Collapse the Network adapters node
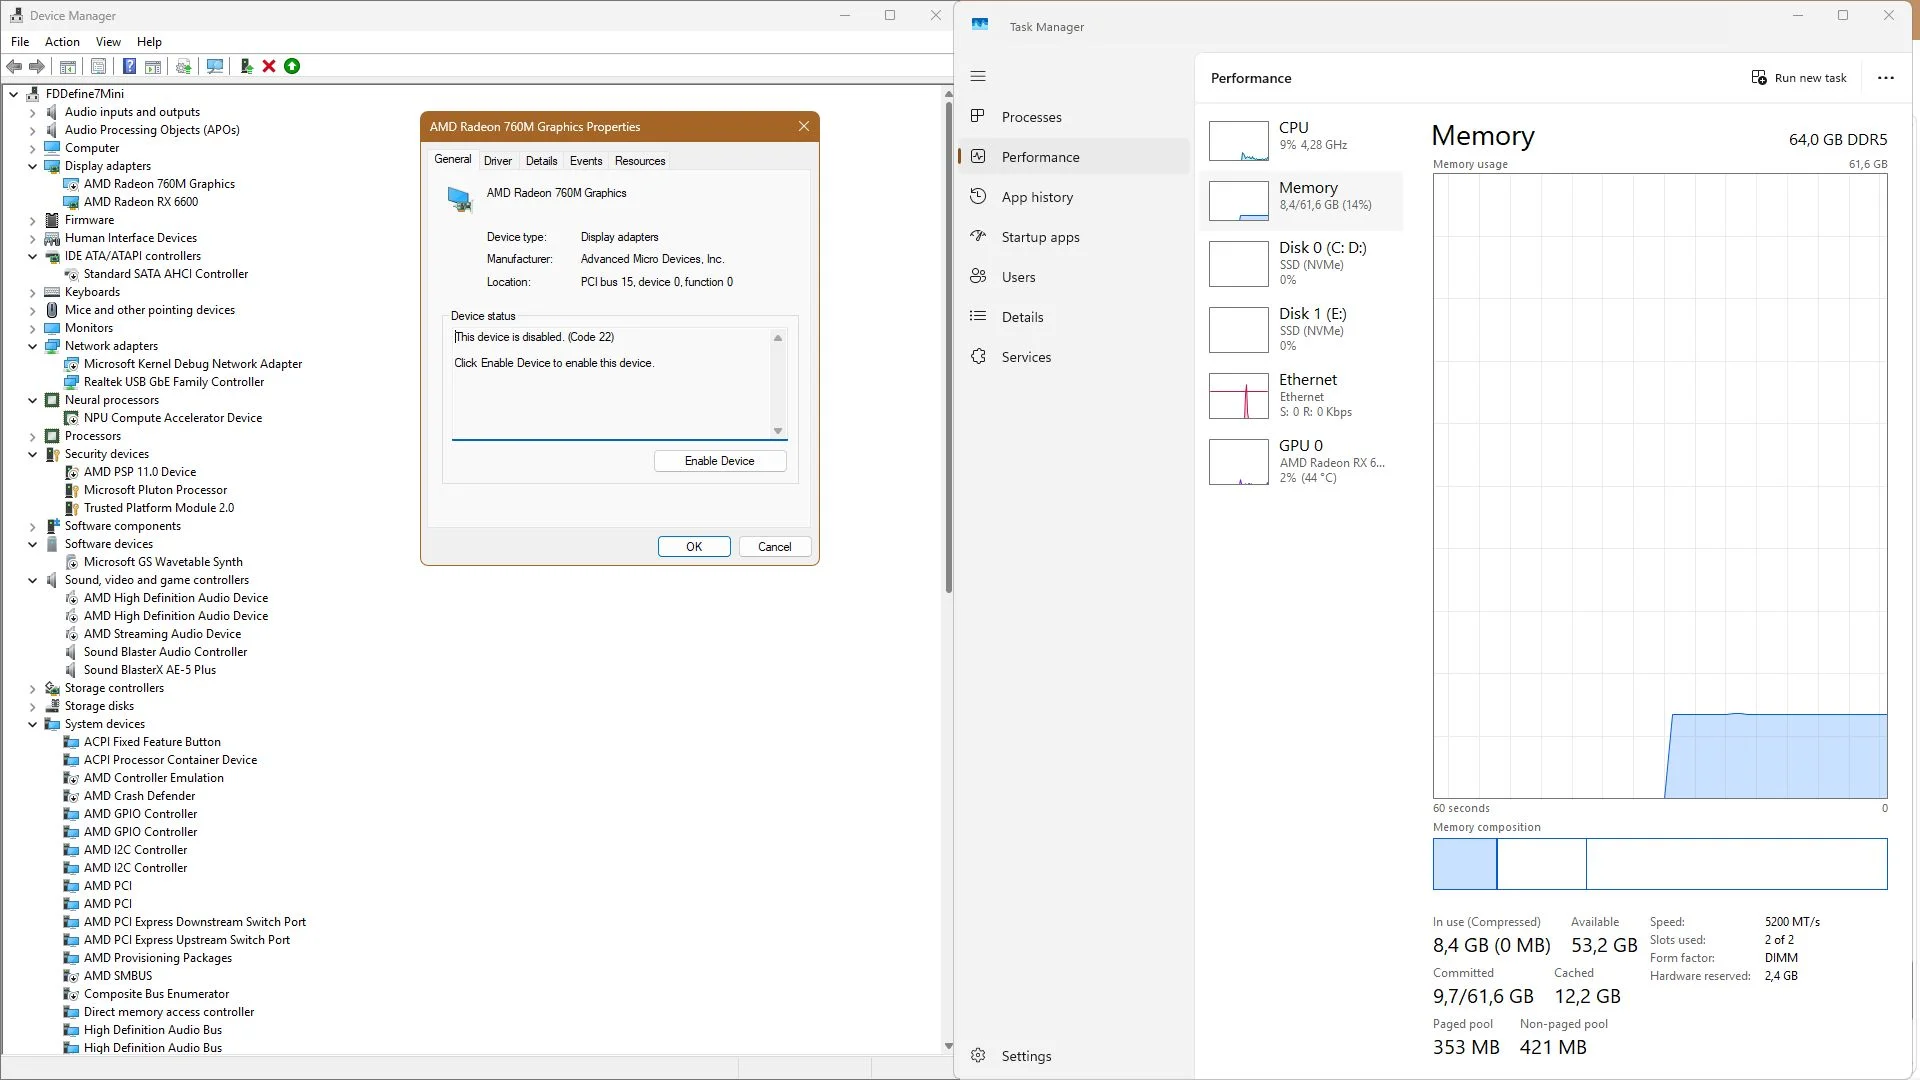This screenshot has height=1080, width=1920. pos(32,347)
